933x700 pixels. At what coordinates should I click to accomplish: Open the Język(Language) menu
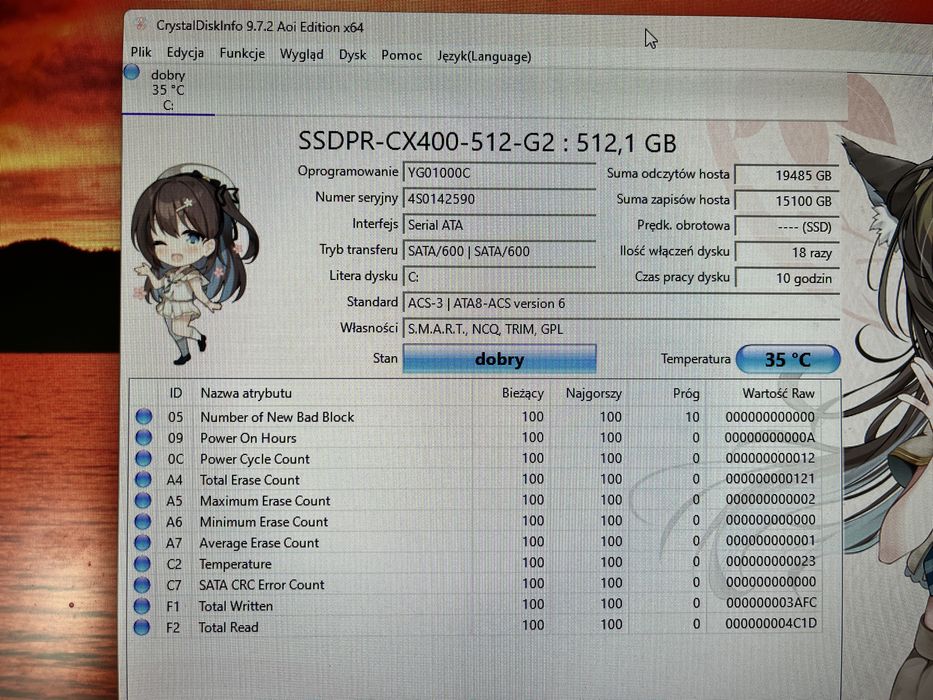[x=484, y=57]
